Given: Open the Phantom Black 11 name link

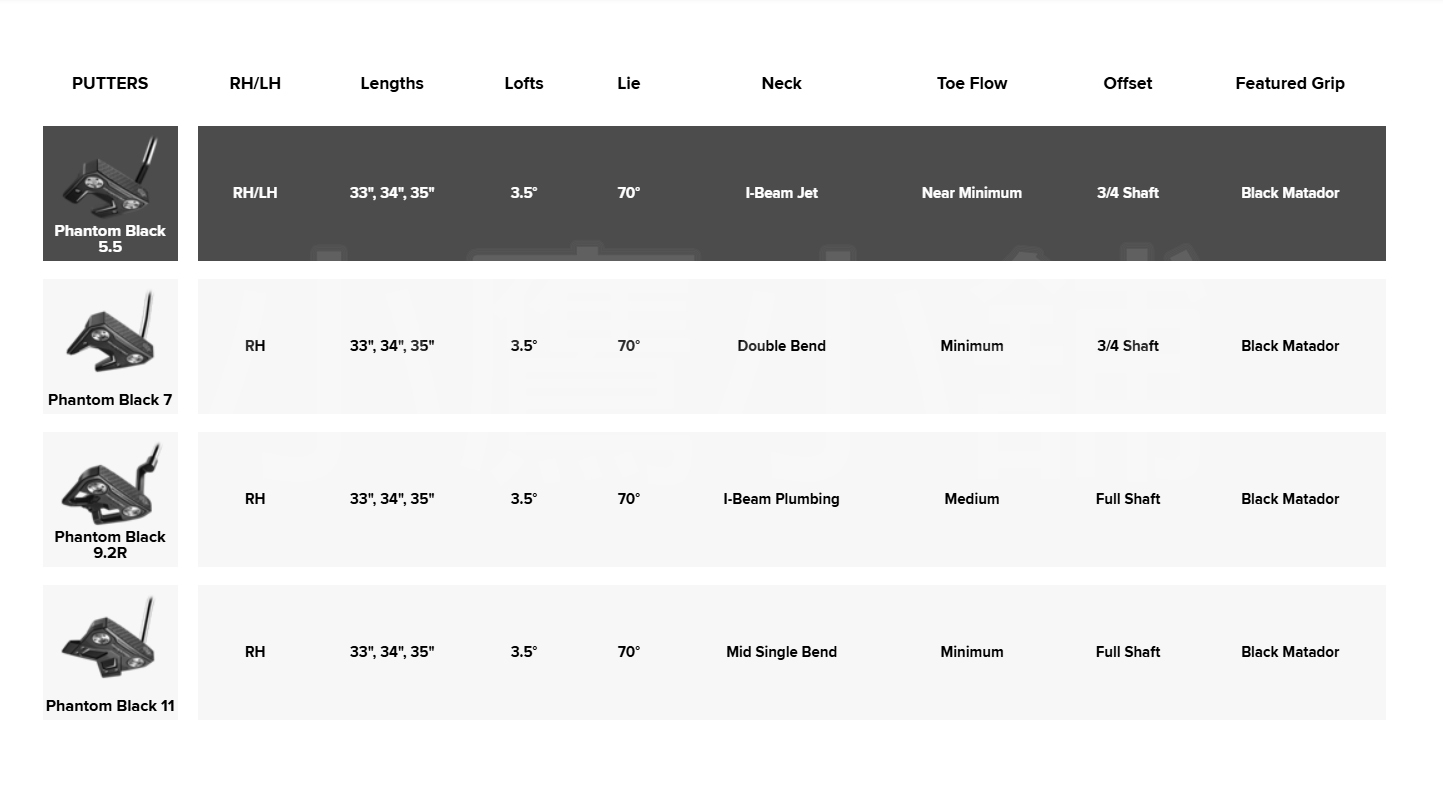Looking at the screenshot, I should [x=110, y=706].
